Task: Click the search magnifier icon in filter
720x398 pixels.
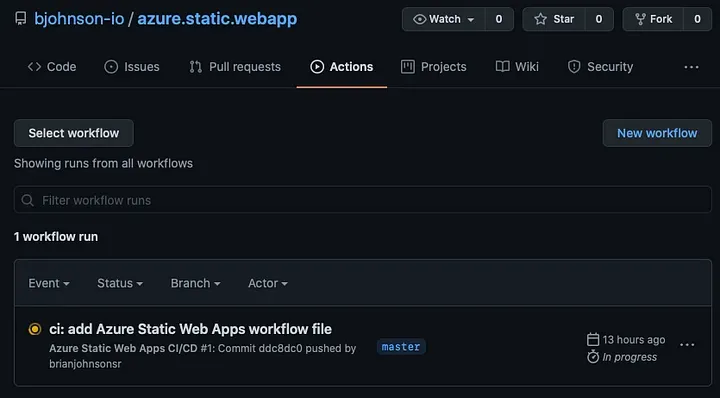Action: (28, 200)
